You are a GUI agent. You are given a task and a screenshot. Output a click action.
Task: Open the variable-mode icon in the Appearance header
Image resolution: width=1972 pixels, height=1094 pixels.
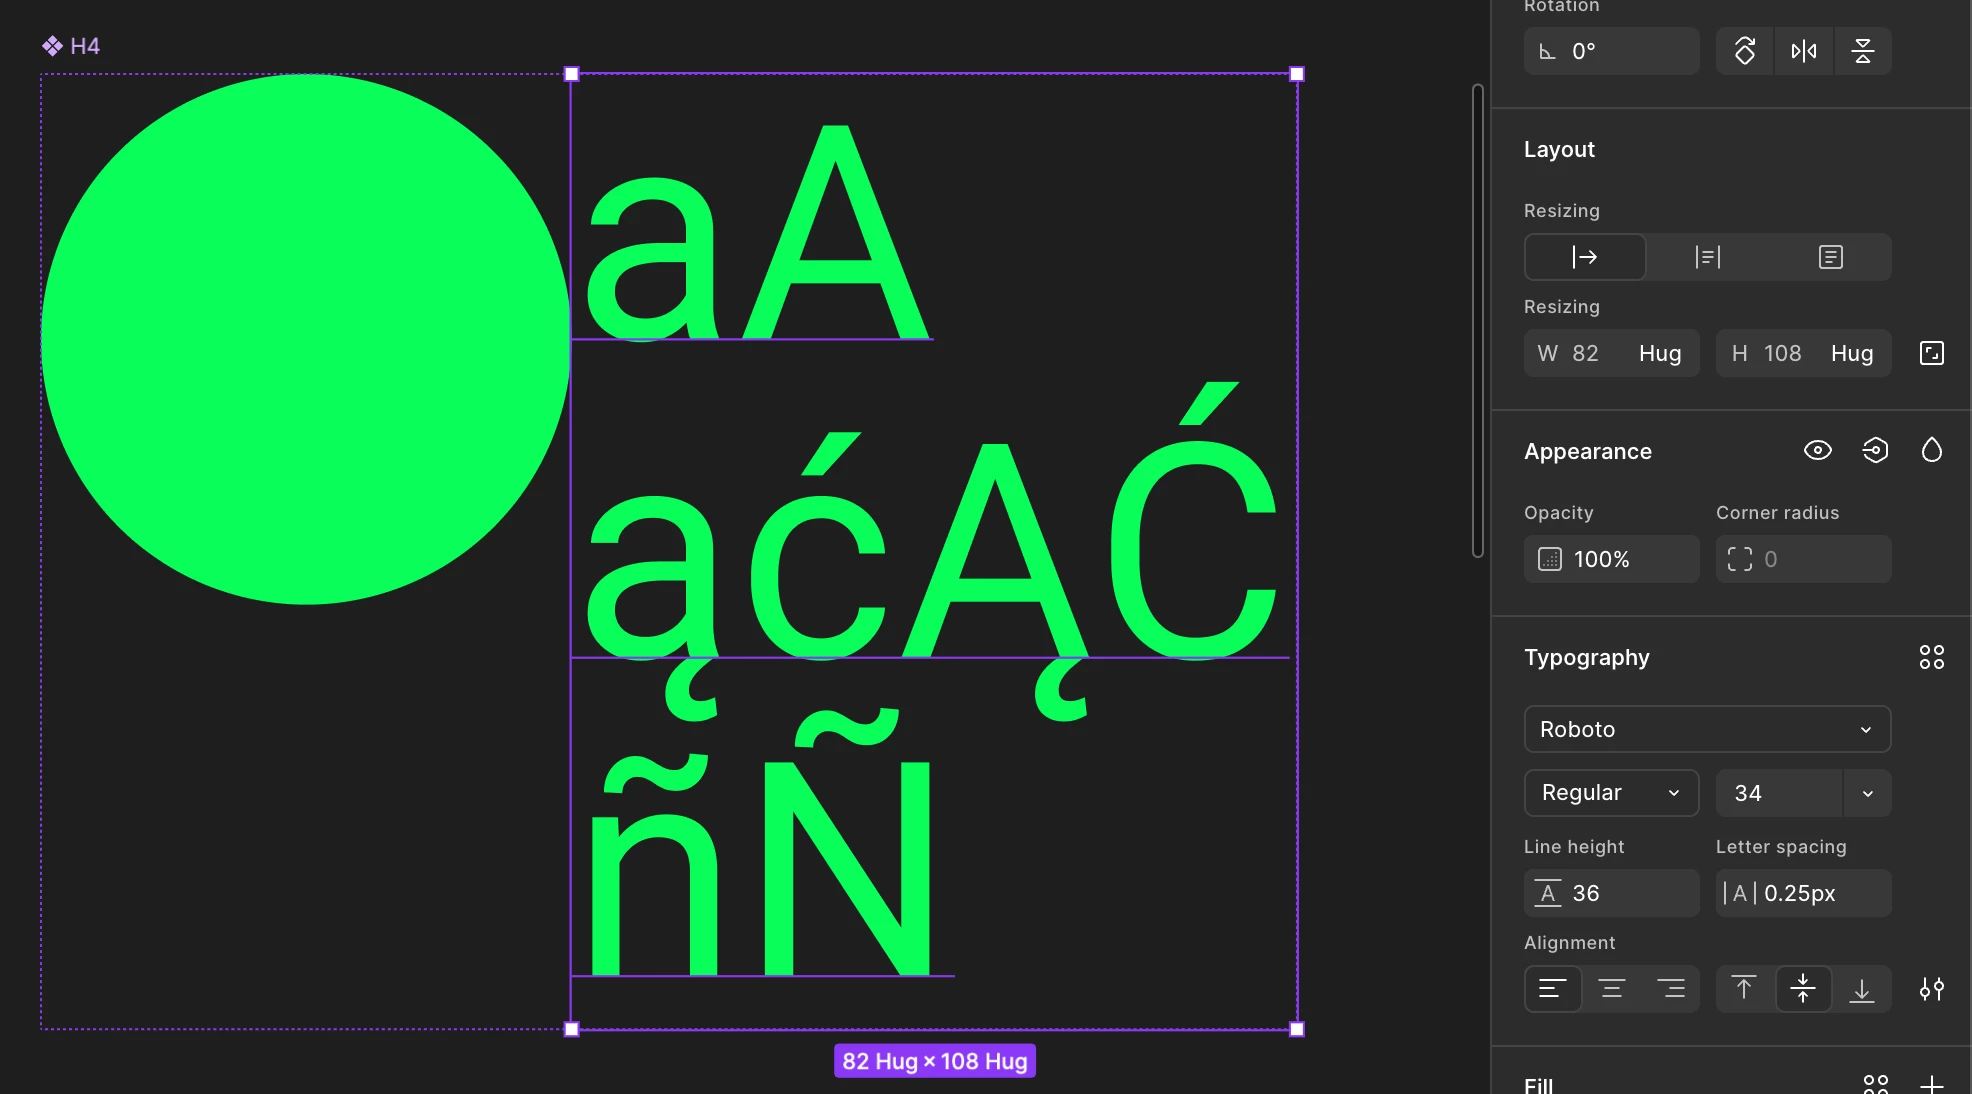(x=1874, y=451)
